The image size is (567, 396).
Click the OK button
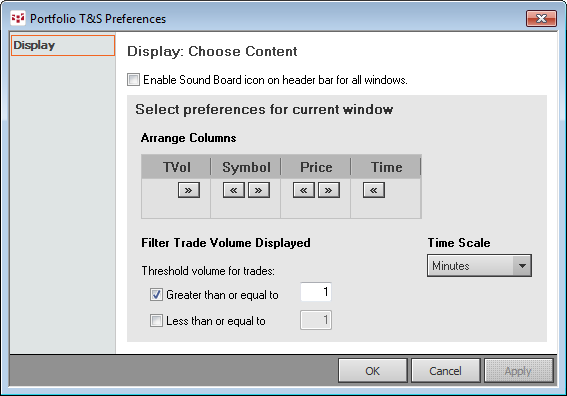tap(373, 371)
